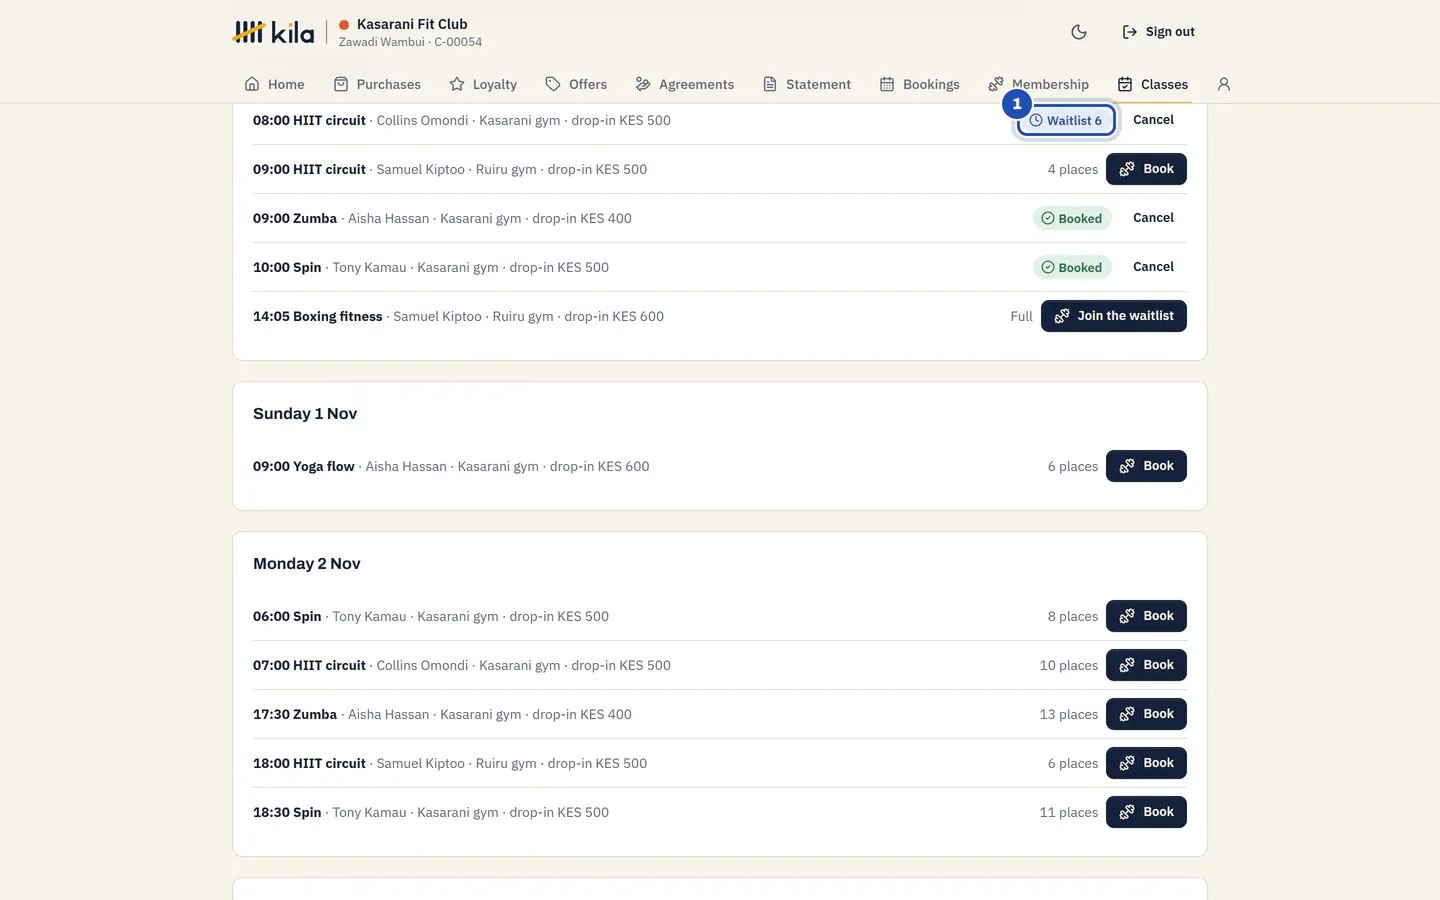Book the Sunday 09:00 Yoga flow
Screen dimensions: 1440x900
tap(1146, 466)
